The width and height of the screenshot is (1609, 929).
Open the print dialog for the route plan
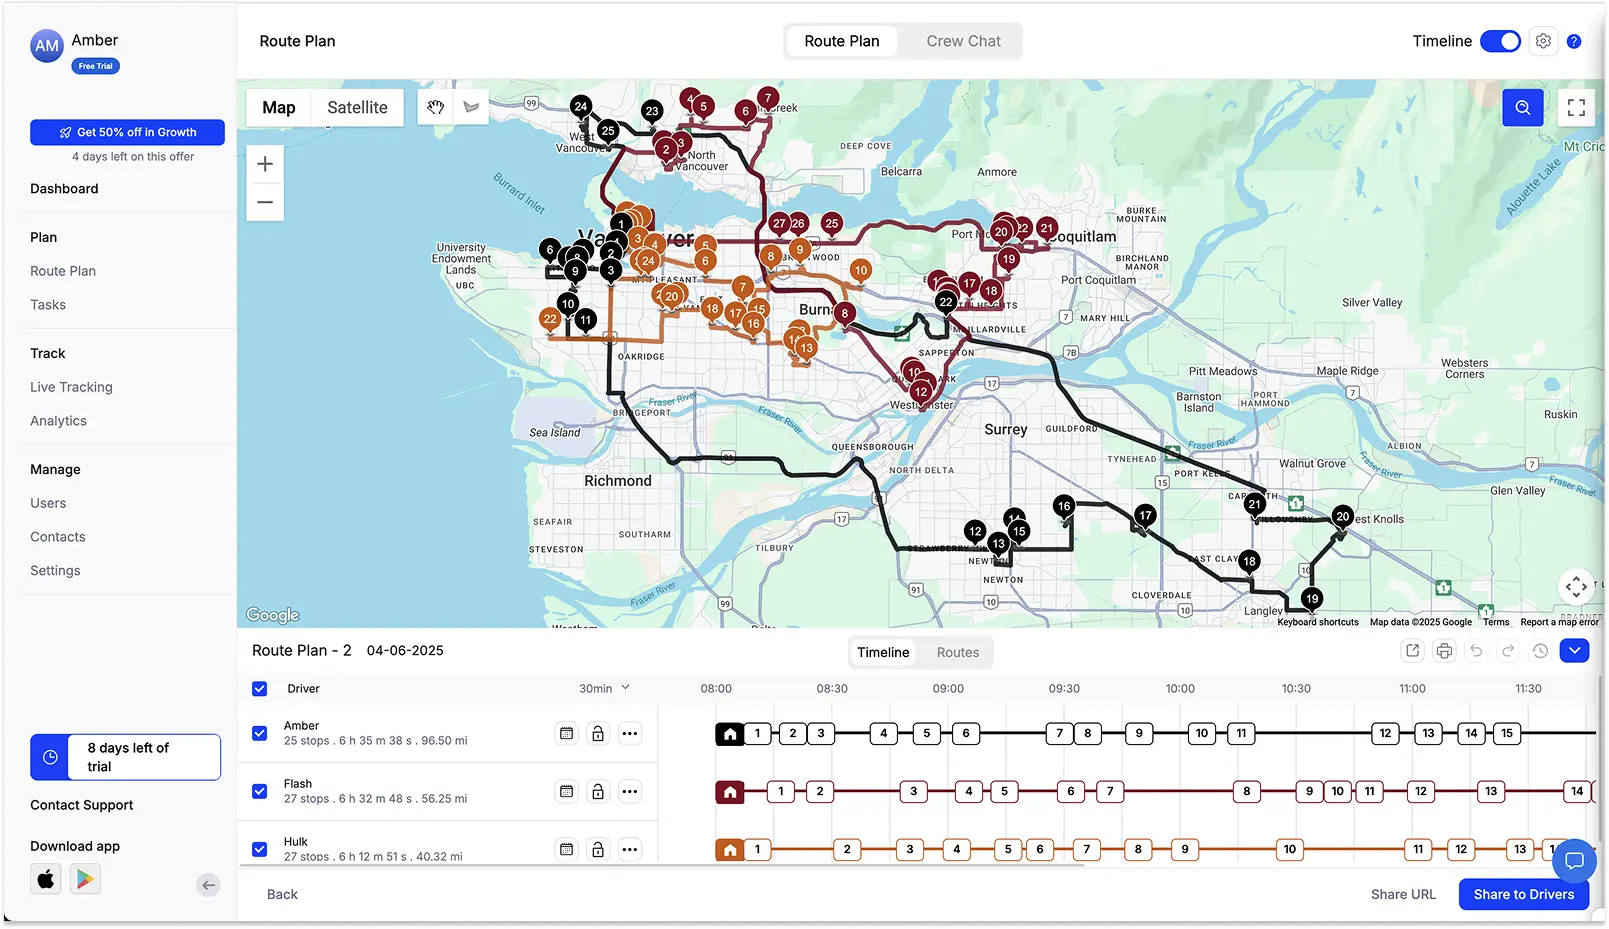1444,650
